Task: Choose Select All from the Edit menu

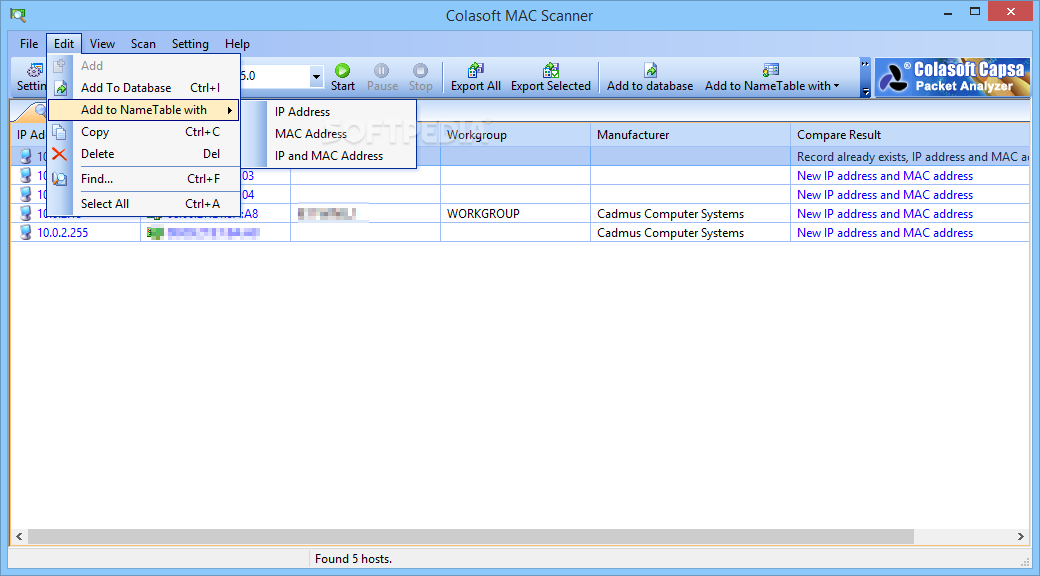Action: coord(143,204)
